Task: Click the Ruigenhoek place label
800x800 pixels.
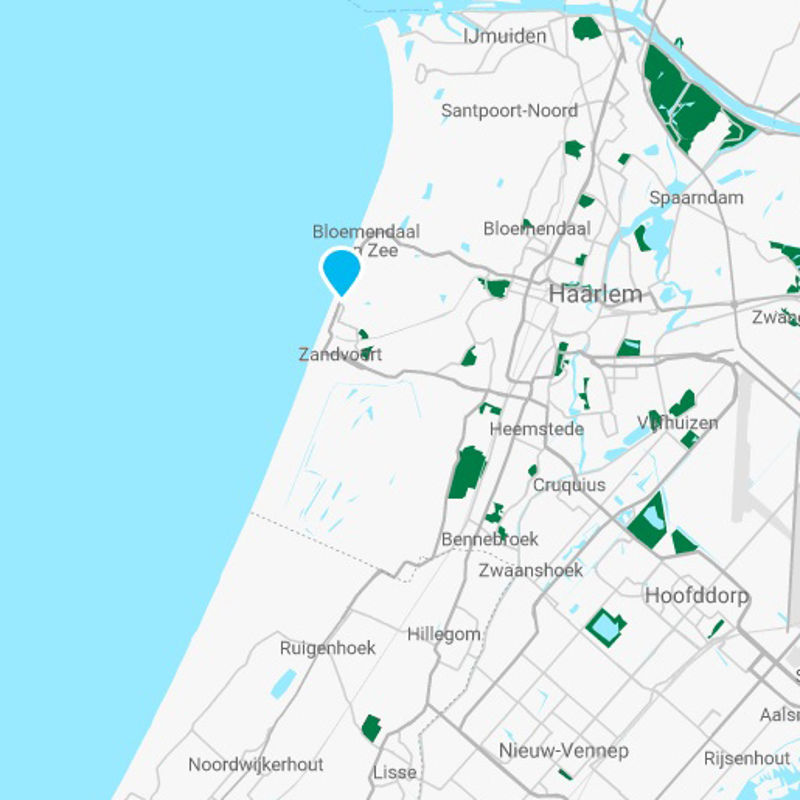Action: pos(328,648)
